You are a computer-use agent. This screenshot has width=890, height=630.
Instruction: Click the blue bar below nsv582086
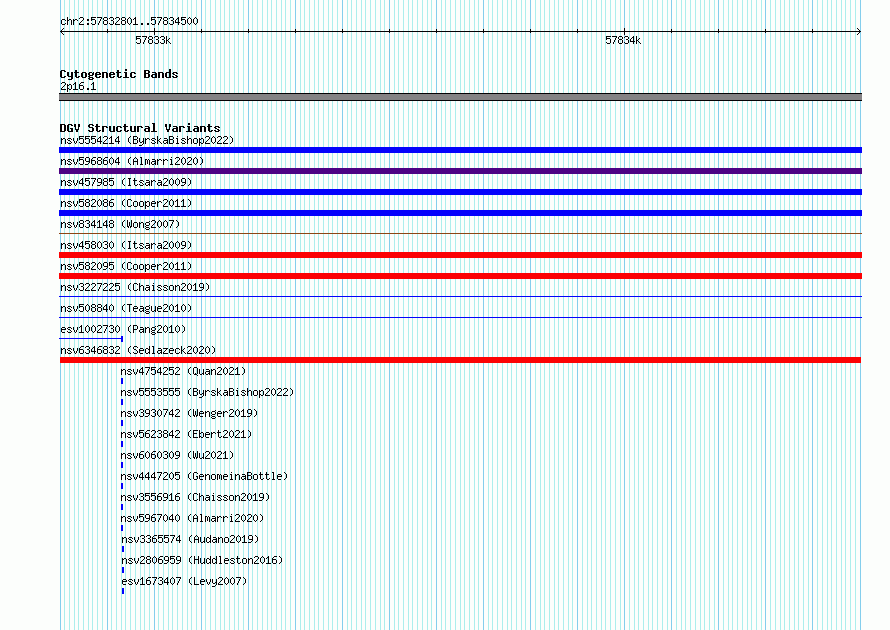460,213
